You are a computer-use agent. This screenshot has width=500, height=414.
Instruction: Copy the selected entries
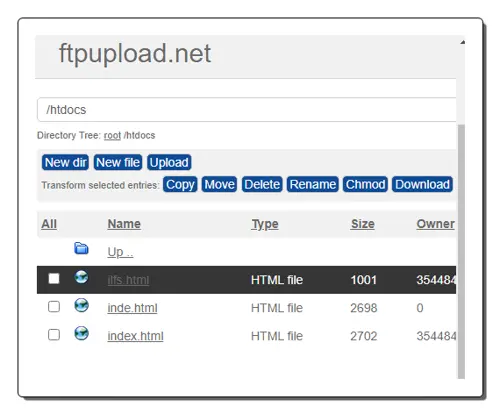pyautogui.click(x=180, y=184)
